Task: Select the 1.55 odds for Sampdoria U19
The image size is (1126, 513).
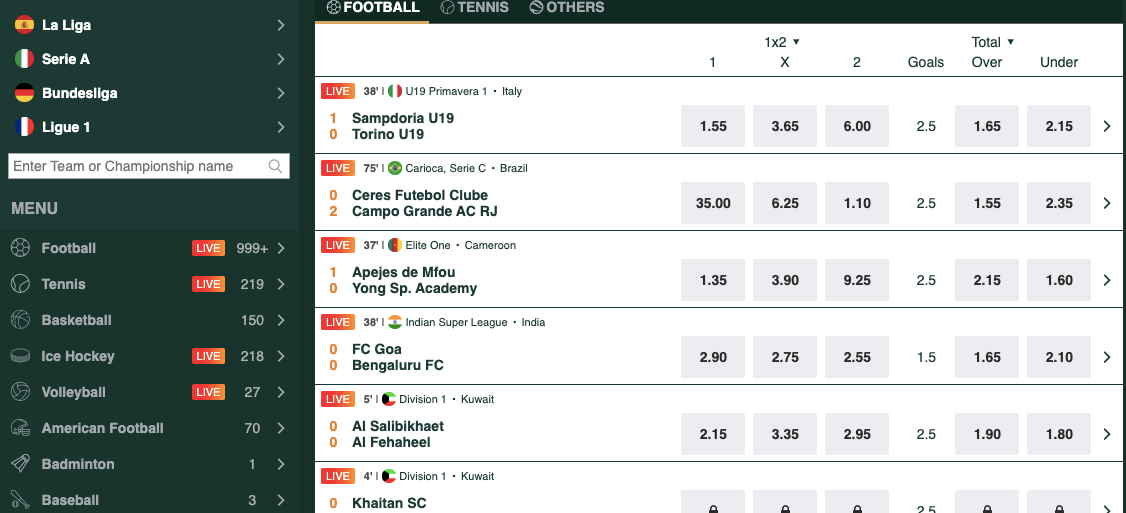Action: tap(713, 126)
